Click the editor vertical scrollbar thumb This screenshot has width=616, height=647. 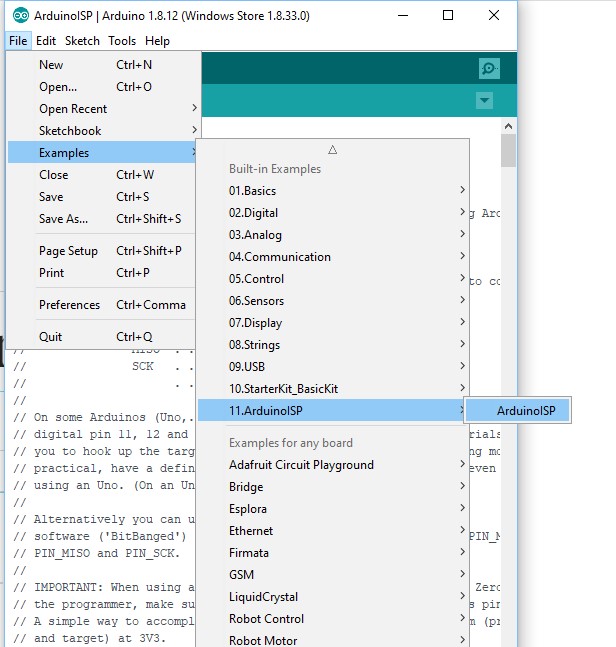click(x=508, y=150)
